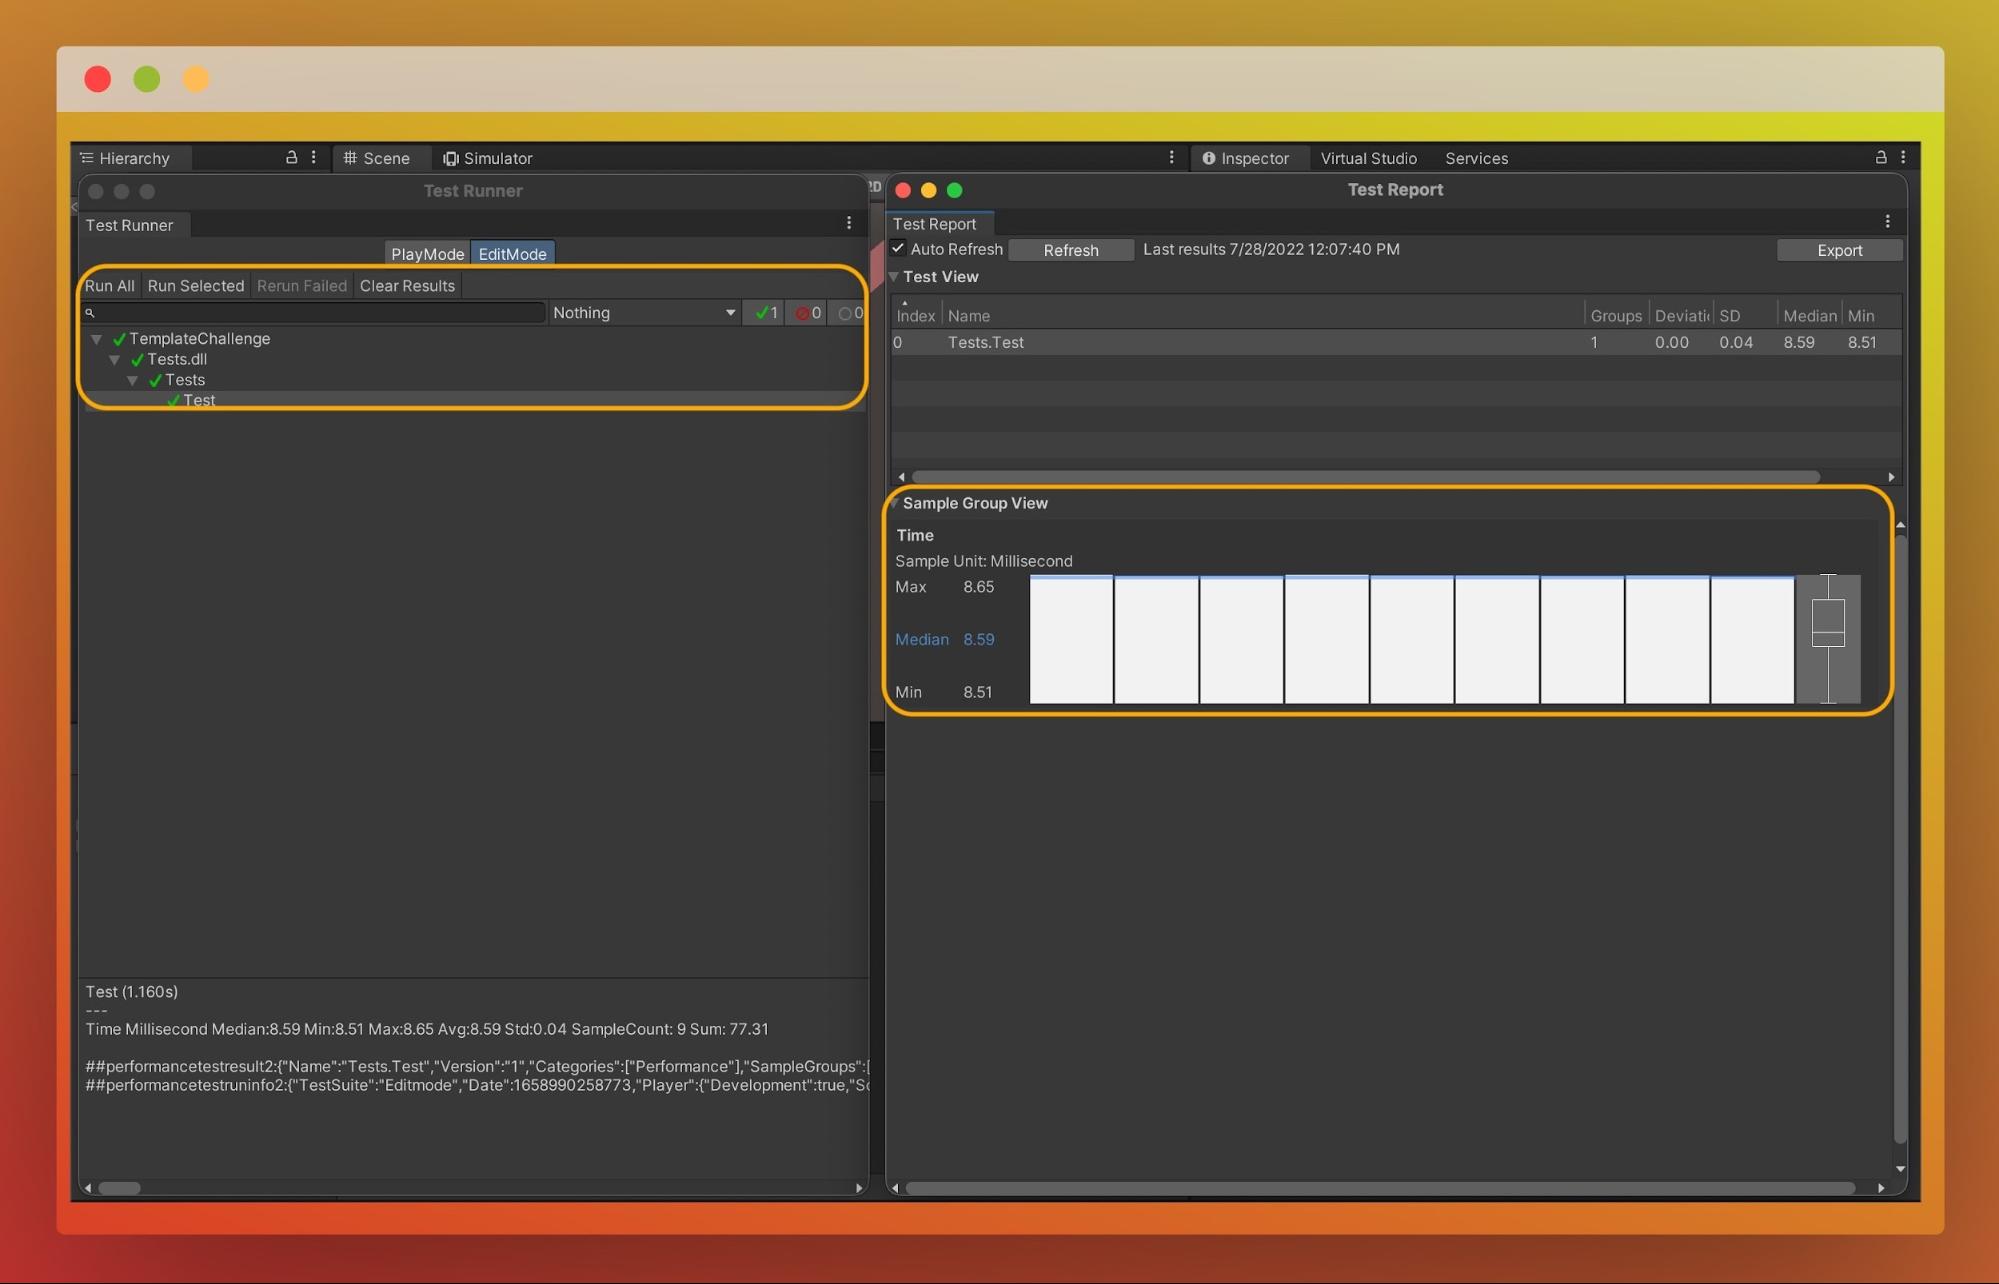Select the Test Report tab
This screenshot has width=1999, height=1284.
point(934,223)
